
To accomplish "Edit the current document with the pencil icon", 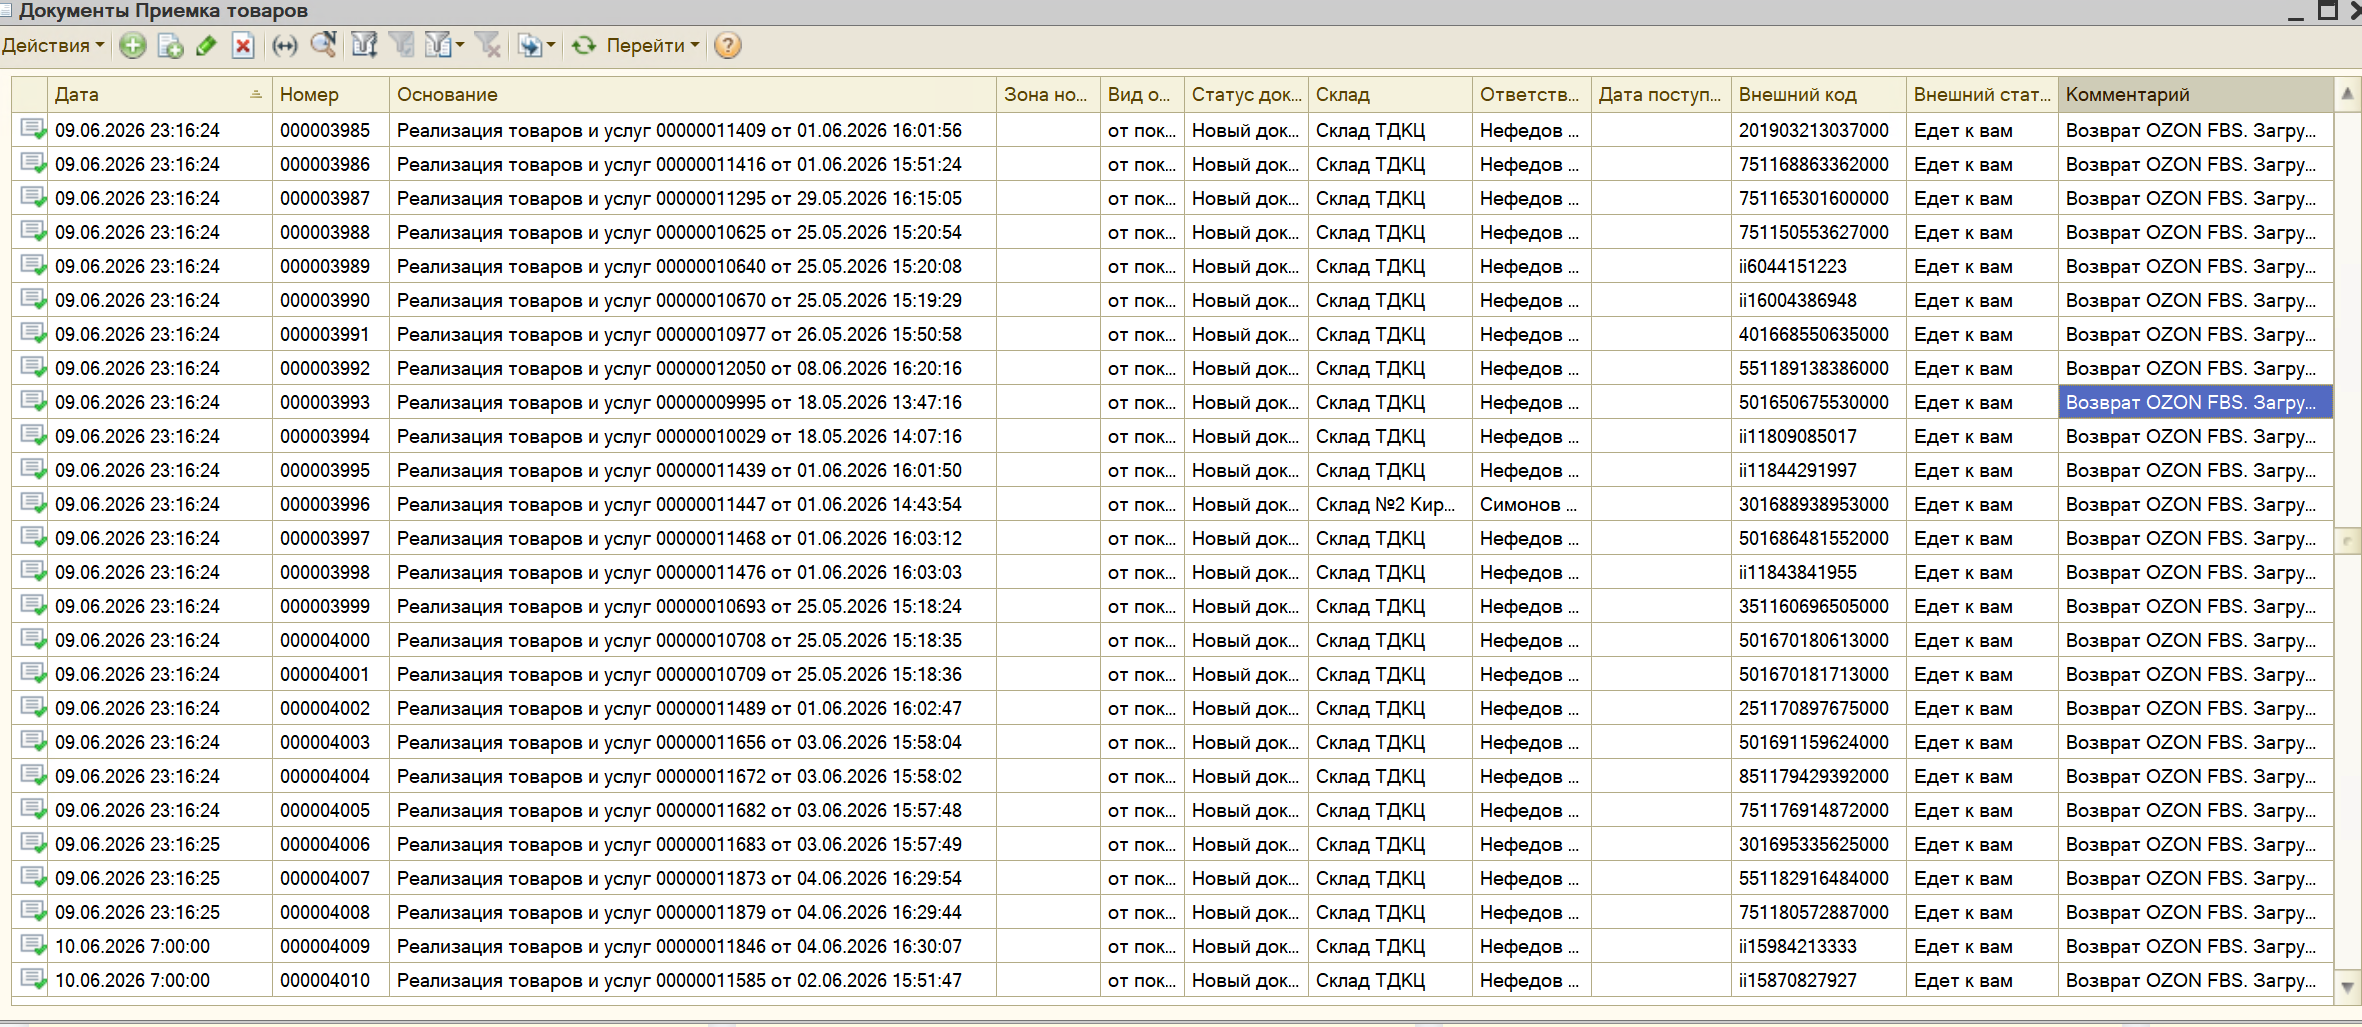I will tap(207, 45).
